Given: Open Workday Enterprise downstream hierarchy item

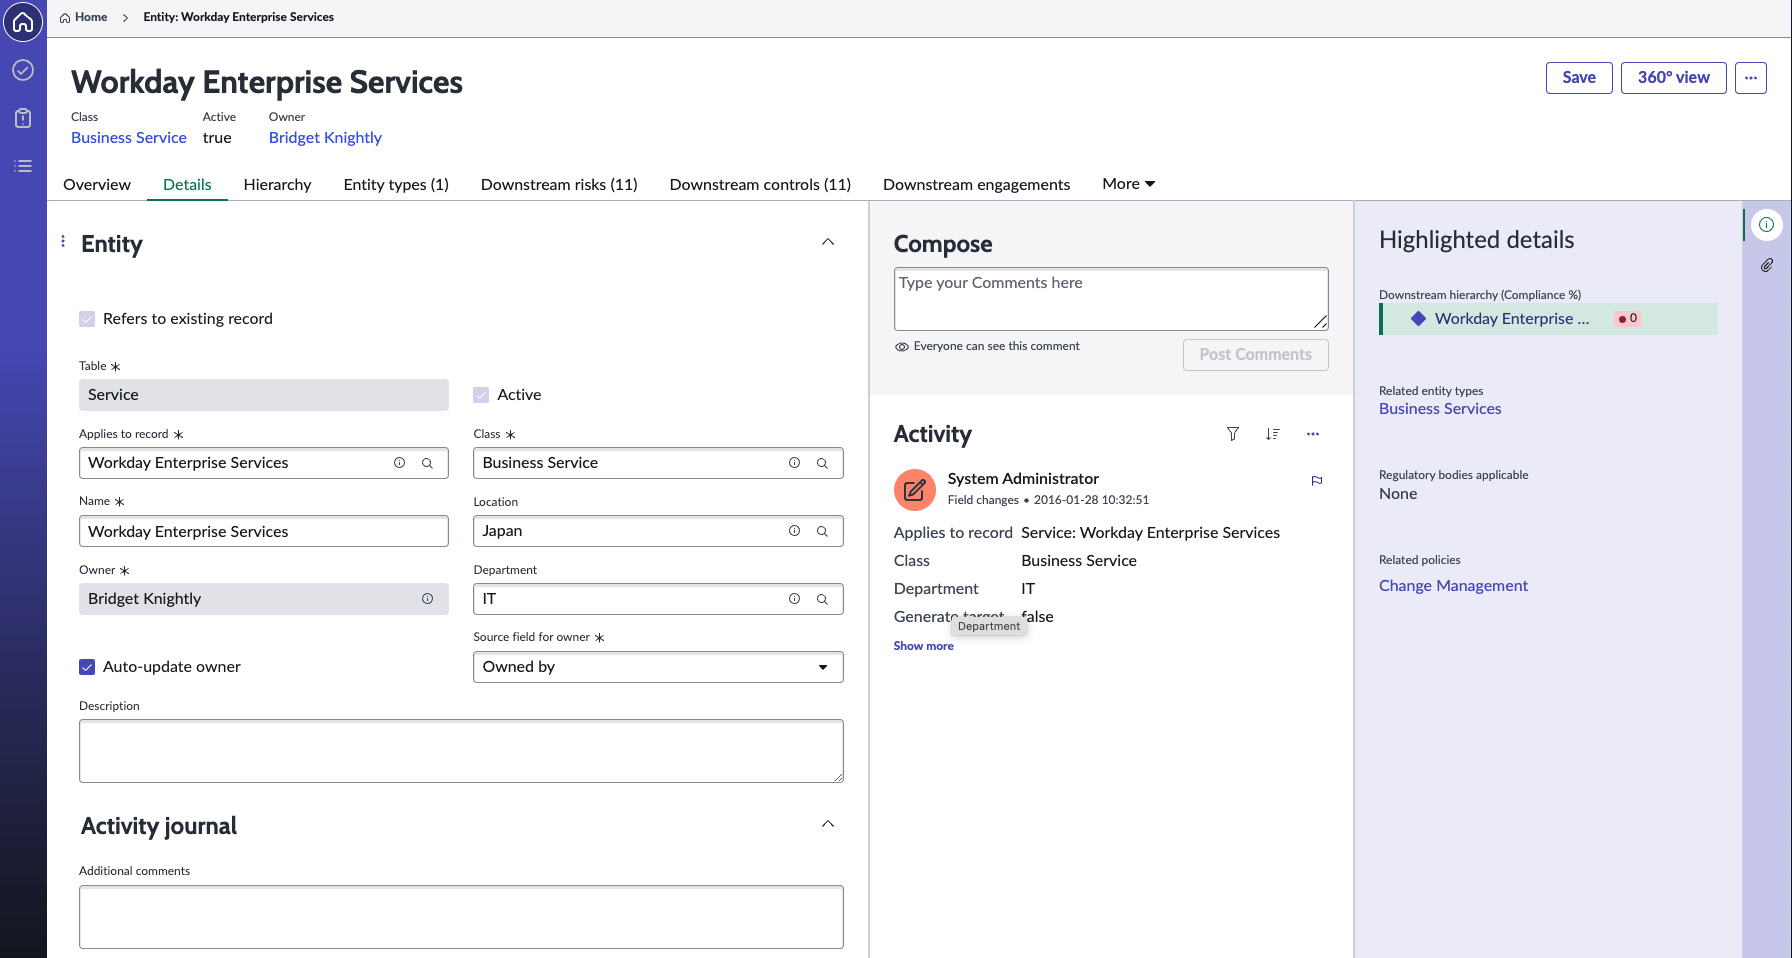Looking at the screenshot, I should point(1512,319).
